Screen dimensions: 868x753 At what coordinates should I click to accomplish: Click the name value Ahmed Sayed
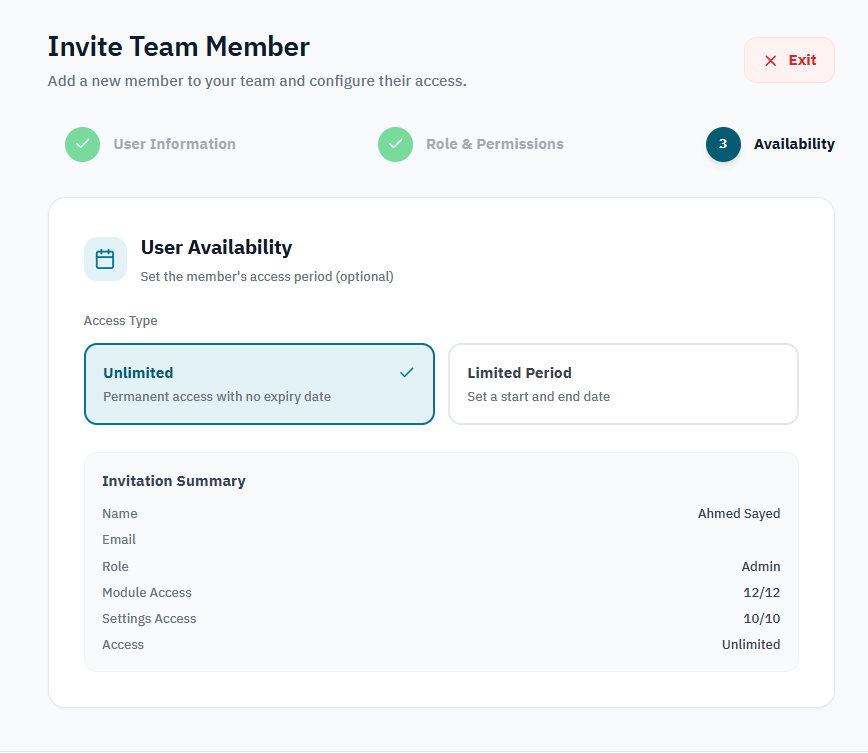click(738, 514)
